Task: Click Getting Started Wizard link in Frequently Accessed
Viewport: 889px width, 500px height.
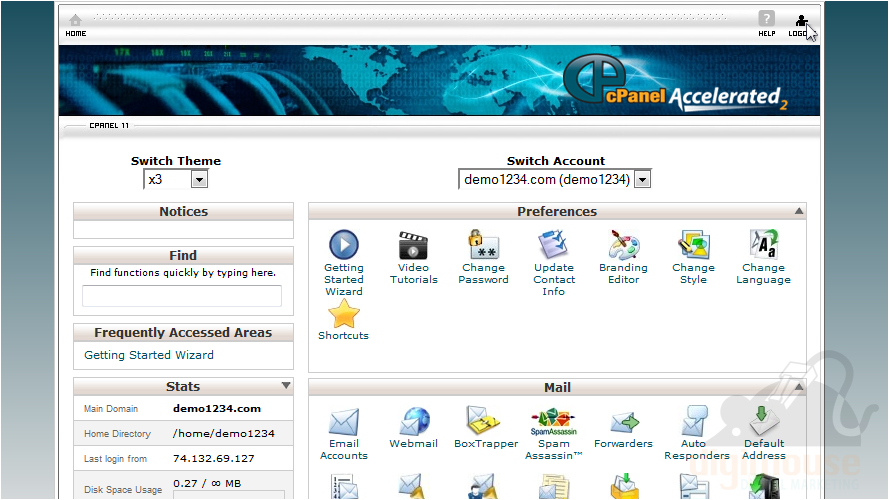Action: [149, 355]
